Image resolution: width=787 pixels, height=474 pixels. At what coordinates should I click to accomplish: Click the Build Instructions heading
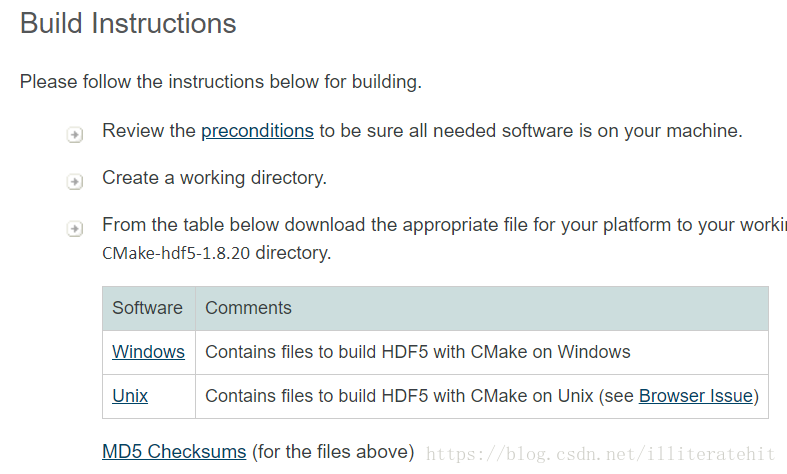coord(128,24)
